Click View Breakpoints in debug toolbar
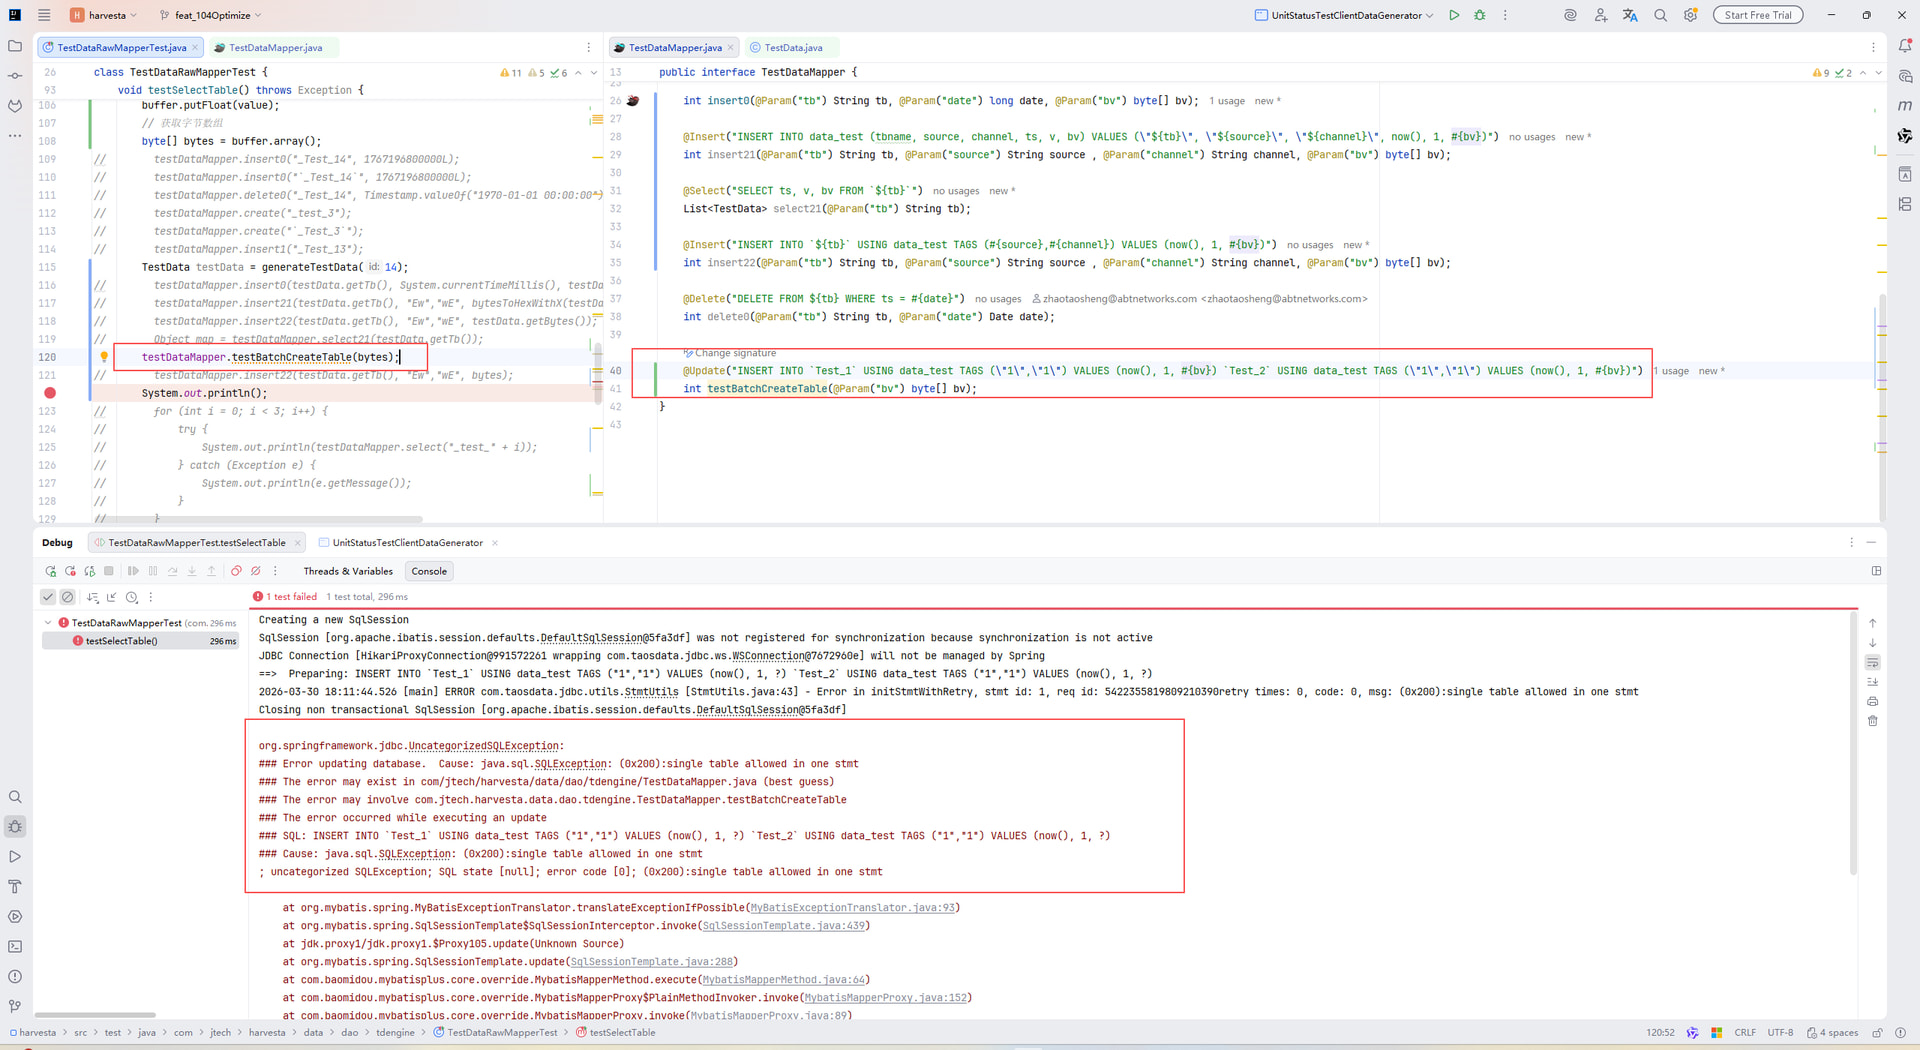The width and height of the screenshot is (1920, 1050). coord(236,571)
